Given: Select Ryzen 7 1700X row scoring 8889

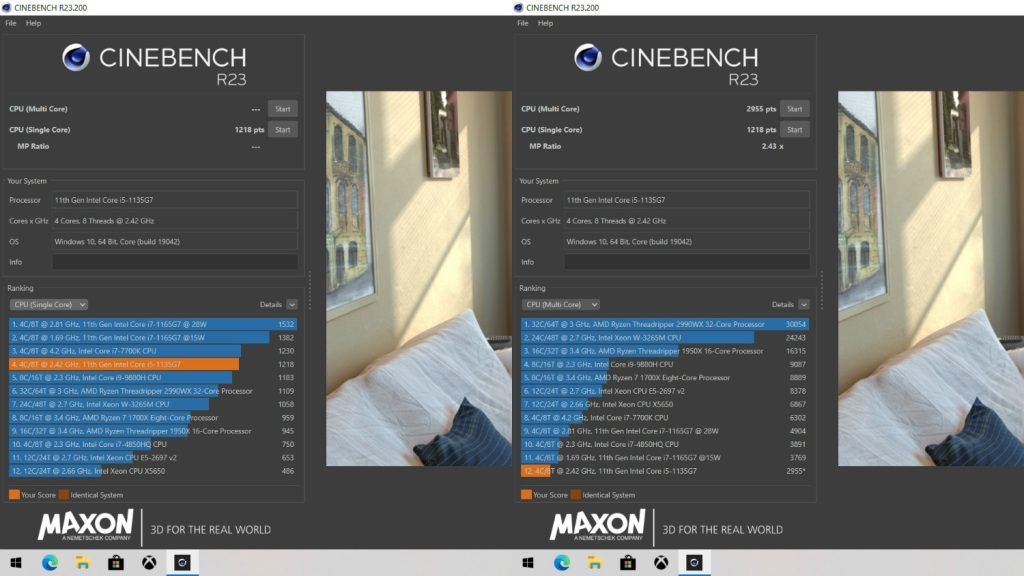Looking at the screenshot, I should 665,377.
